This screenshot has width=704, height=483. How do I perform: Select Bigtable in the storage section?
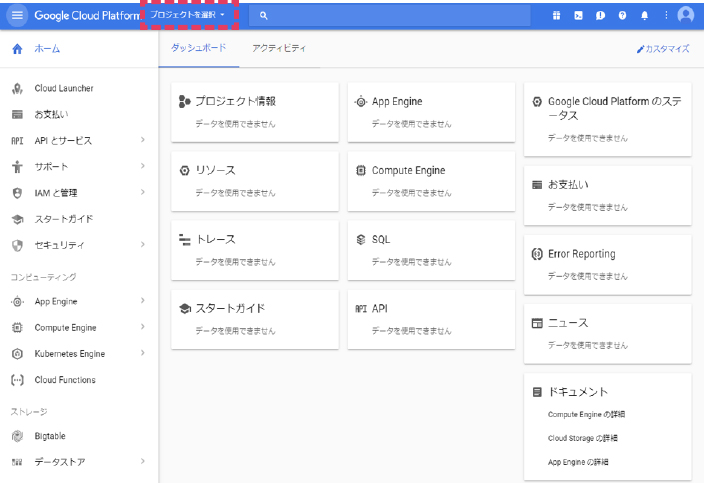(x=52, y=436)
